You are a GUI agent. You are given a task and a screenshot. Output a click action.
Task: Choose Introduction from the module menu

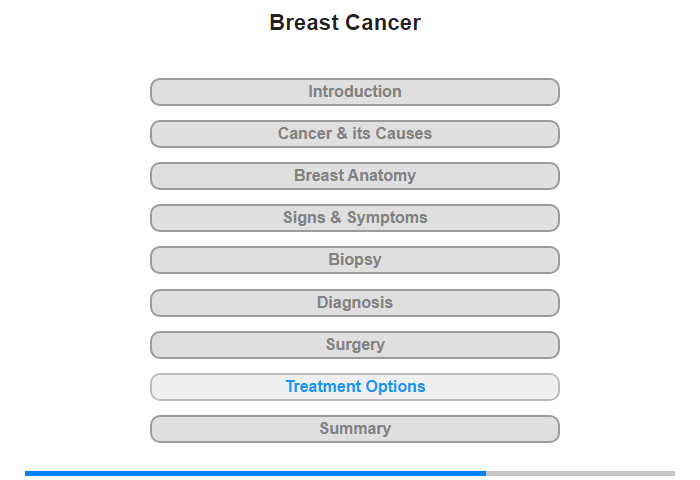[x=354, y=92]
